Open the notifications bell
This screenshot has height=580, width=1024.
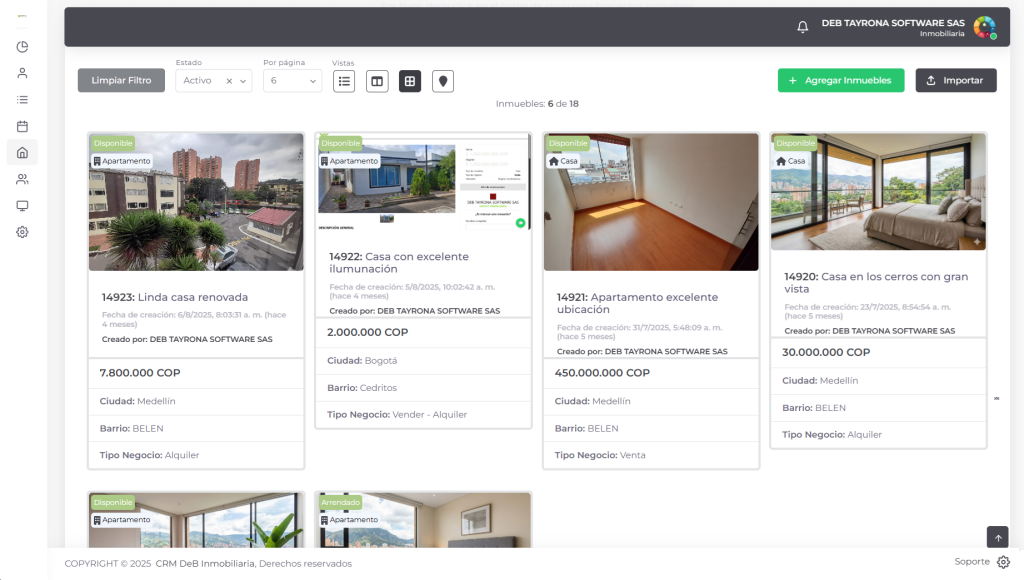pyautogui.click(x=802, y=27)
